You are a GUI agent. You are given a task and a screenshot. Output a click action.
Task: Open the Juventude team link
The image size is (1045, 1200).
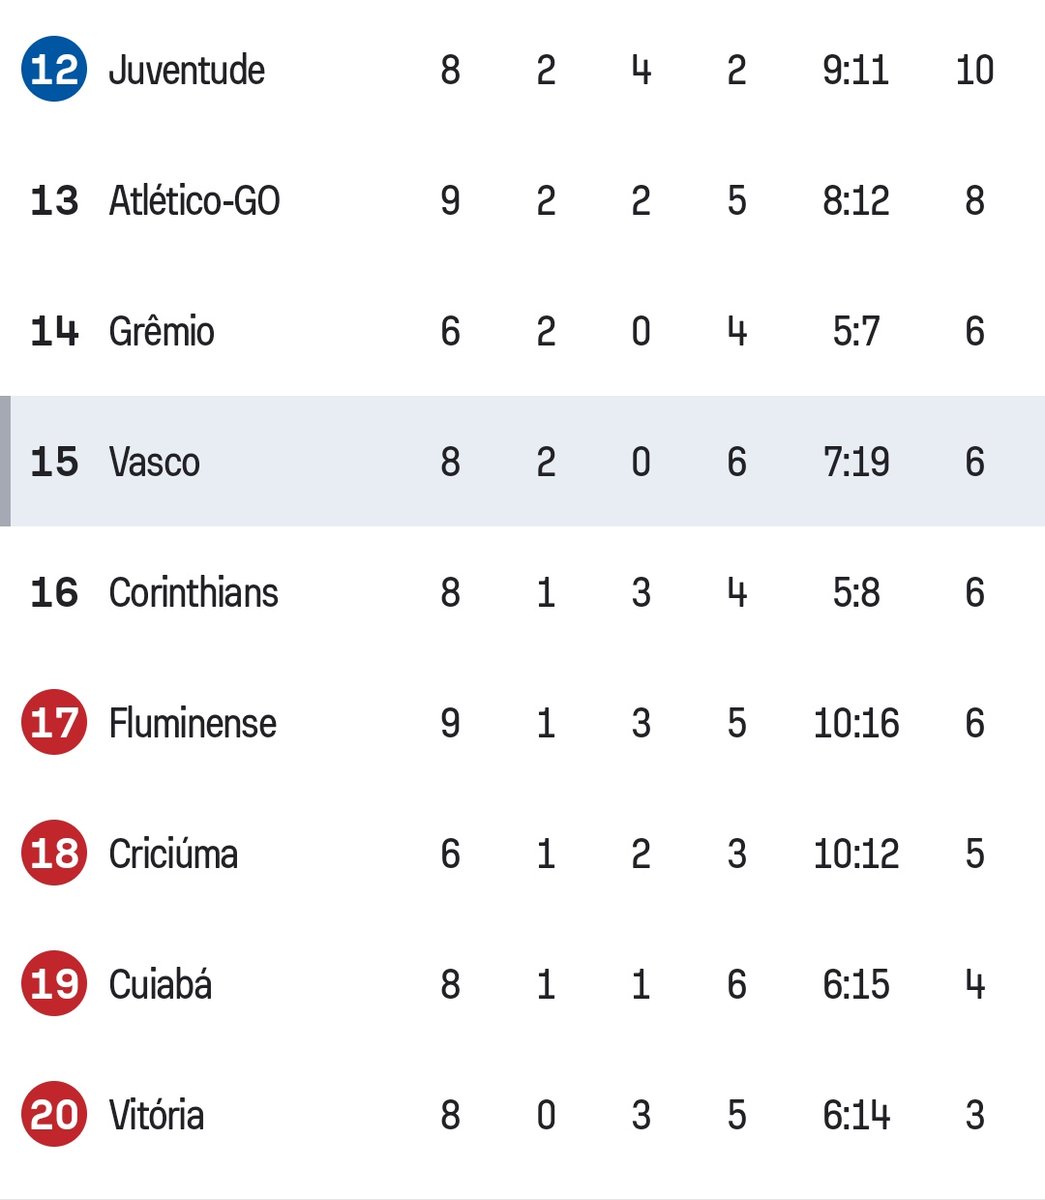pos(186,70)
